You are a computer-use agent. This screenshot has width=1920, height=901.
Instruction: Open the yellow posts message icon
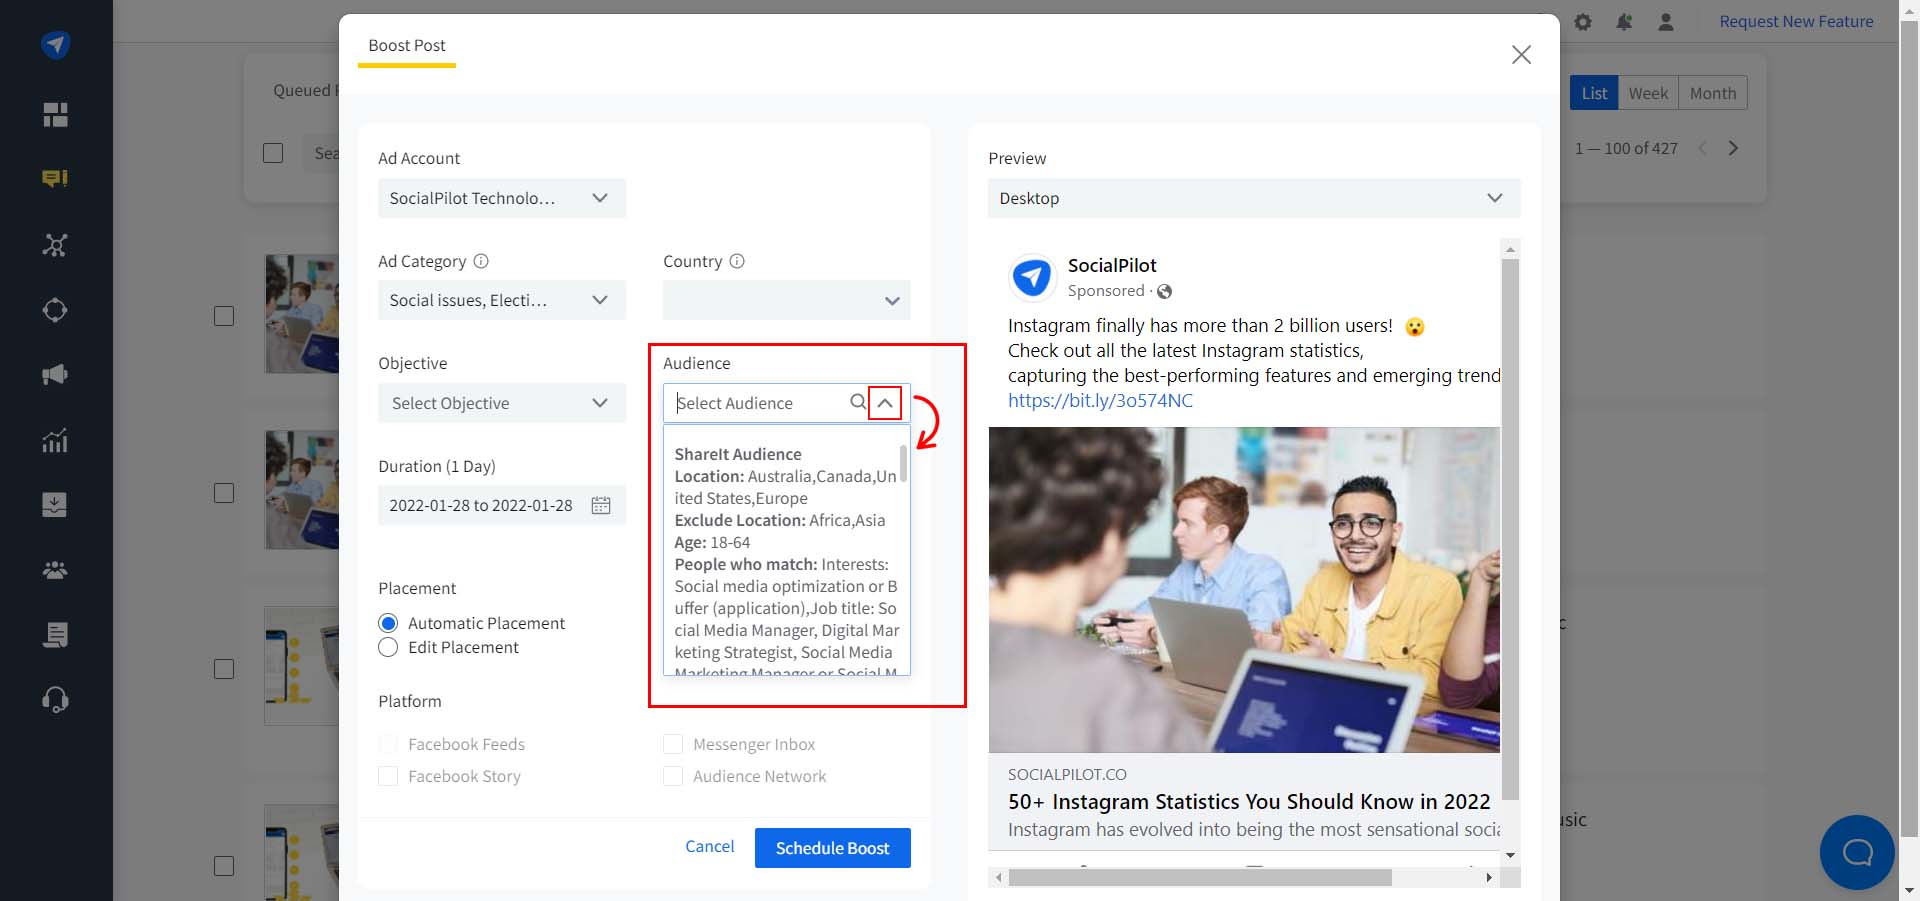click(x=55, y=179)
